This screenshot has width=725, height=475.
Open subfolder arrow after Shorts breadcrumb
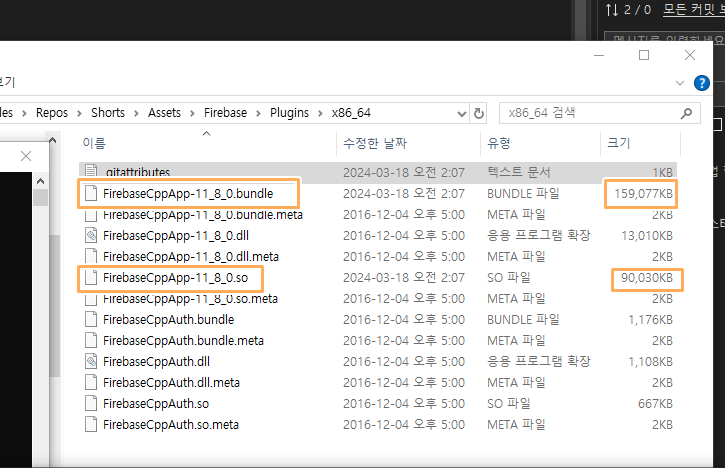click(x=136, y=113)
